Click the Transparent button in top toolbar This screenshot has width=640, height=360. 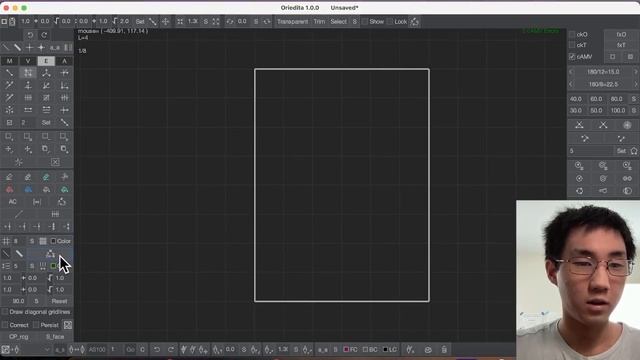(293, 22)
